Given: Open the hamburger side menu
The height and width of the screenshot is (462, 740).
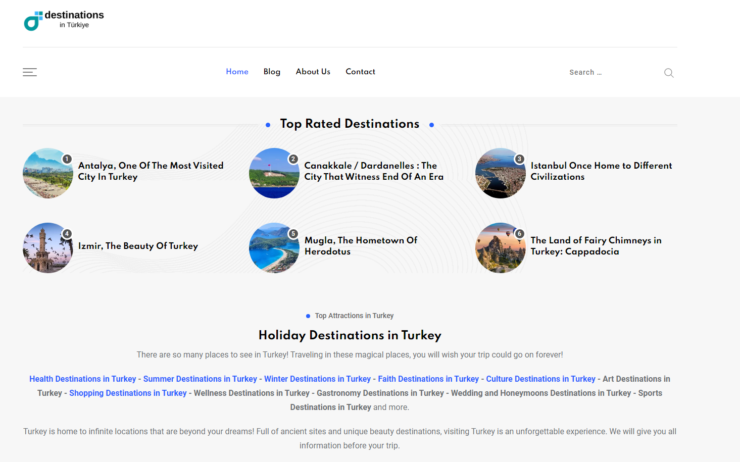Looking at the screenshot, I should [x=30, y=72].
